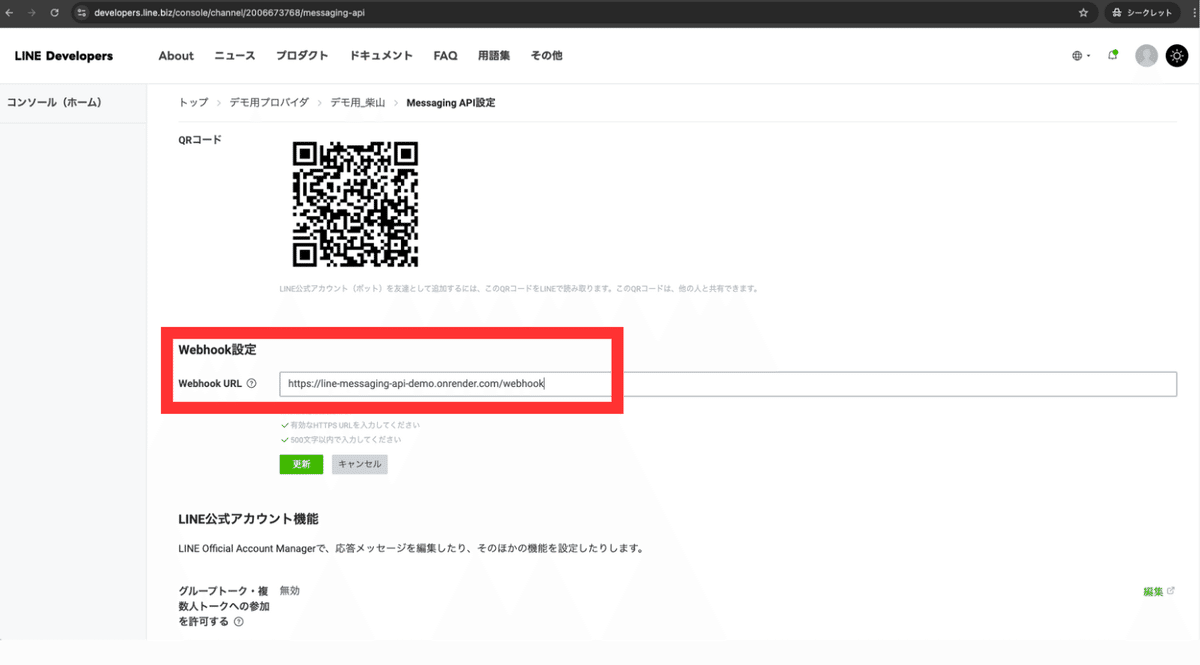Click Messaging API設定 breadcrumb text

coord(450,103)
